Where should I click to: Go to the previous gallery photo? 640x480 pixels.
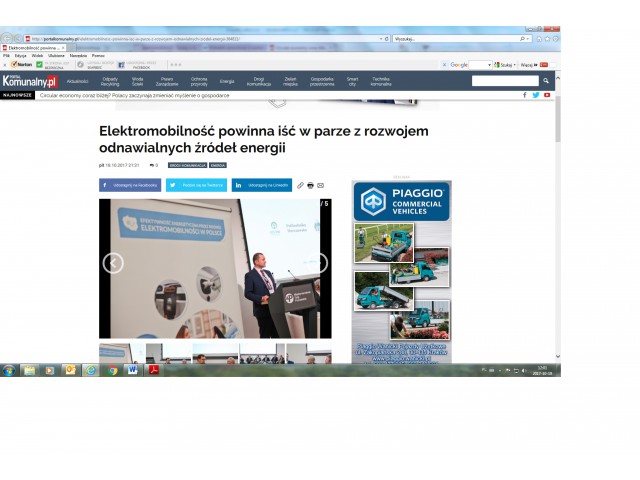(113, 263)
